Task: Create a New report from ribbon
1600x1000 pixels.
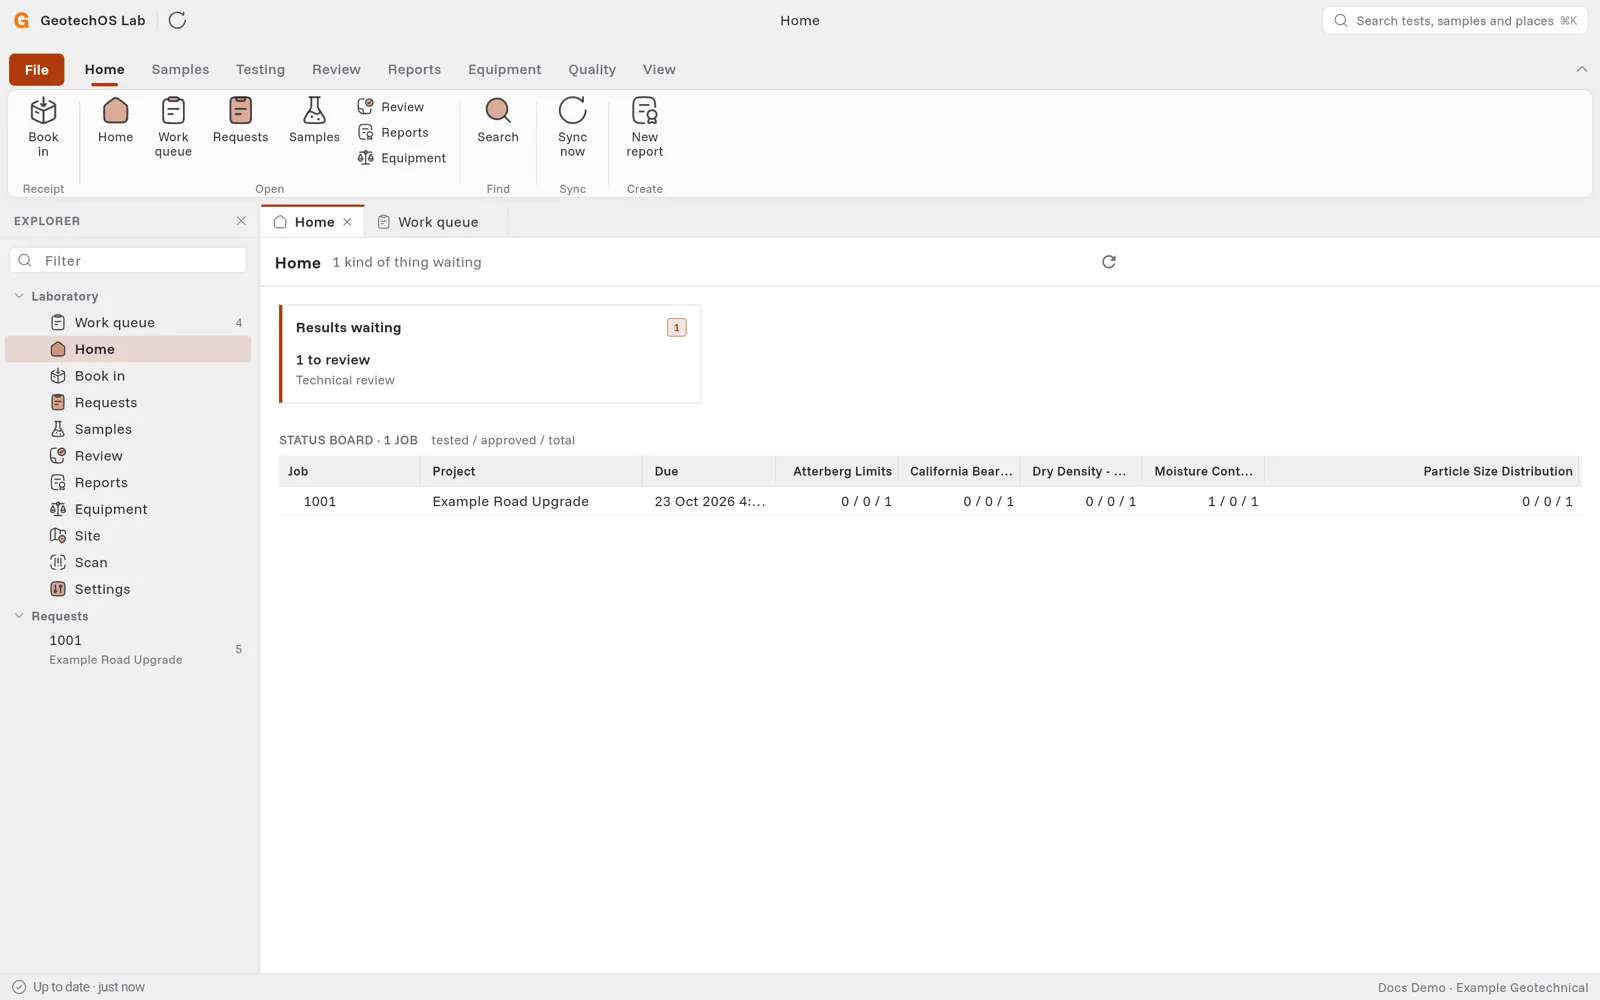Action: pos(645,127)
